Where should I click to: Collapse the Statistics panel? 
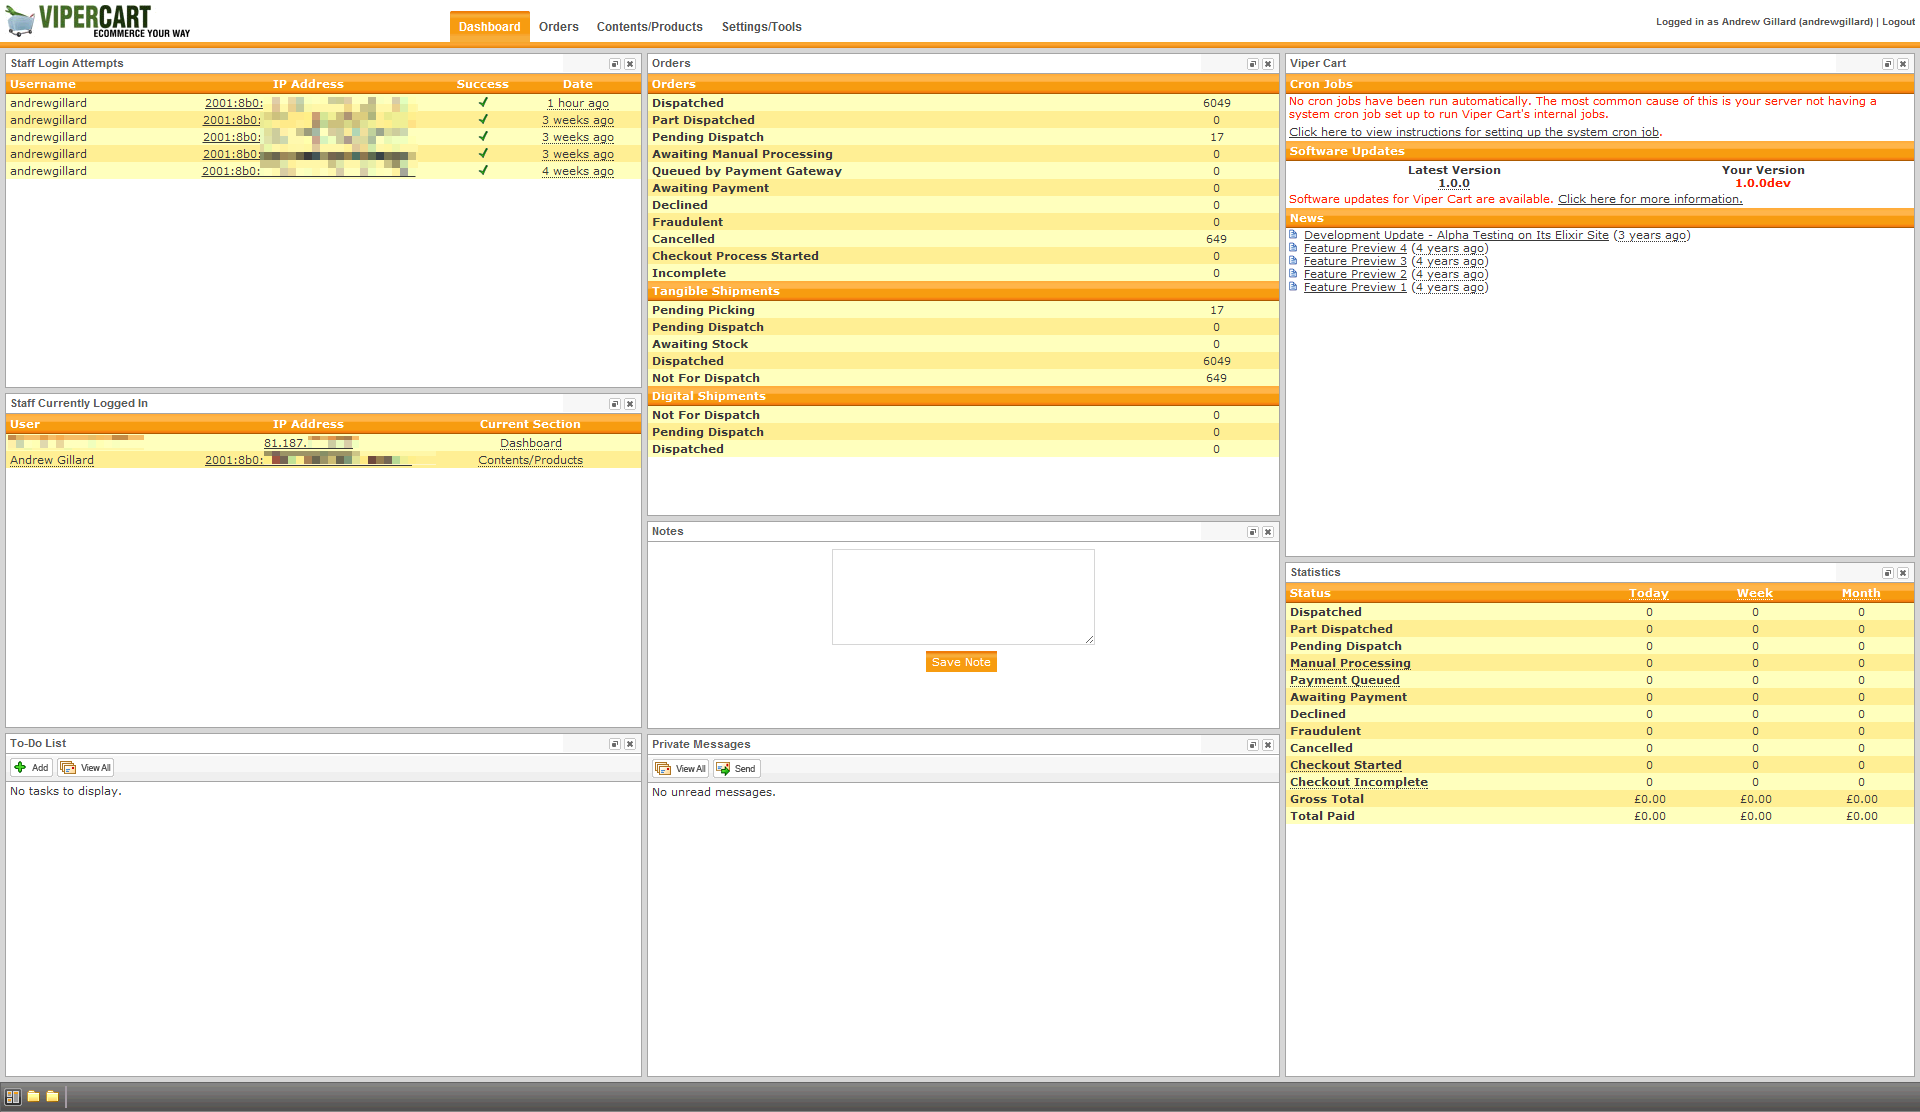[x=1887, y=573]
